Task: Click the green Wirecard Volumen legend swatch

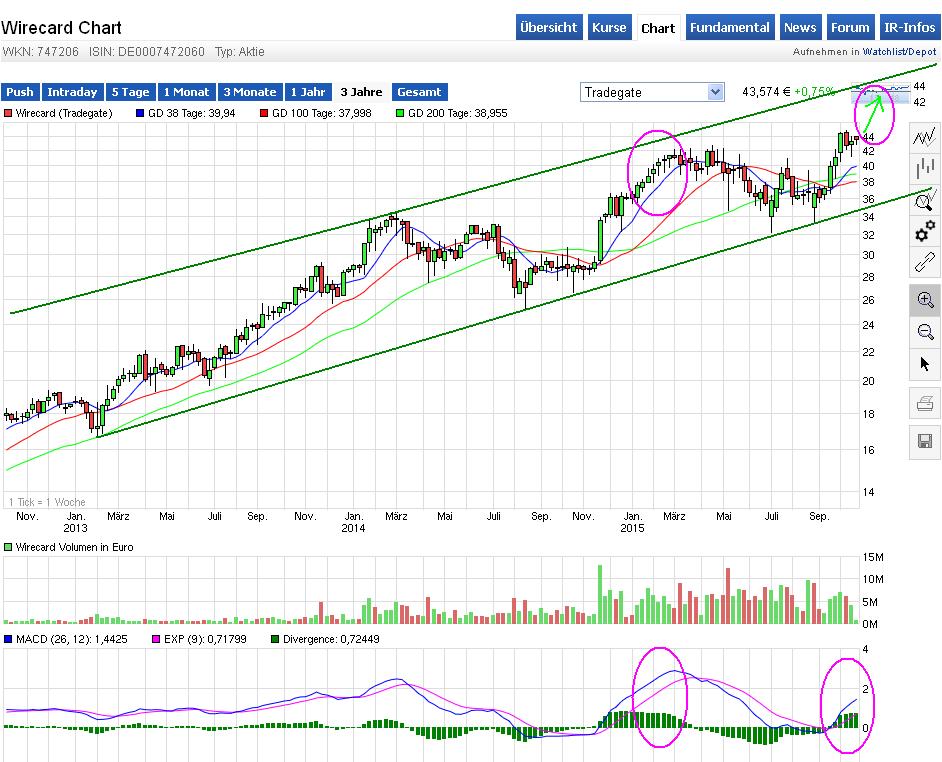Action: 8,547
